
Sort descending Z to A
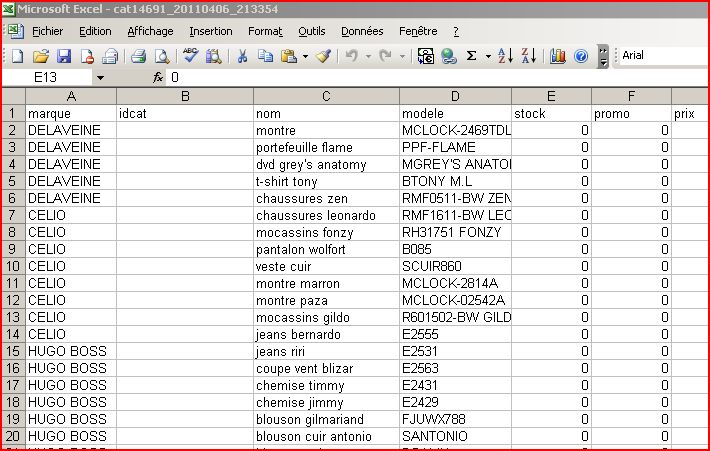click(x=528, y=56)
